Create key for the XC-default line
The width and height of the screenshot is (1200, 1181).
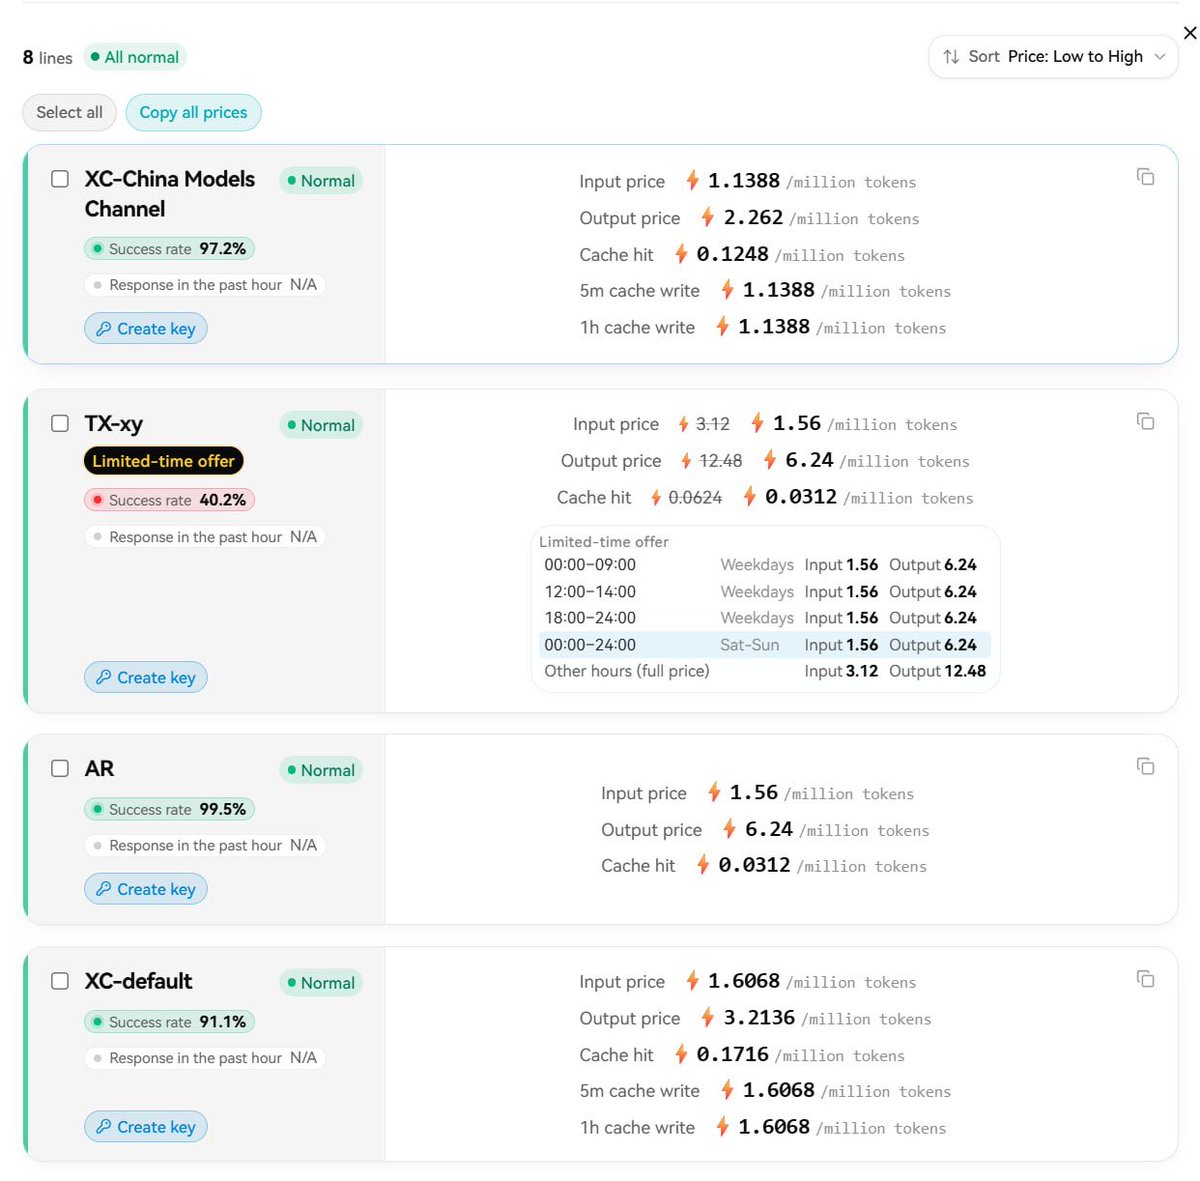pos(146,1127)
